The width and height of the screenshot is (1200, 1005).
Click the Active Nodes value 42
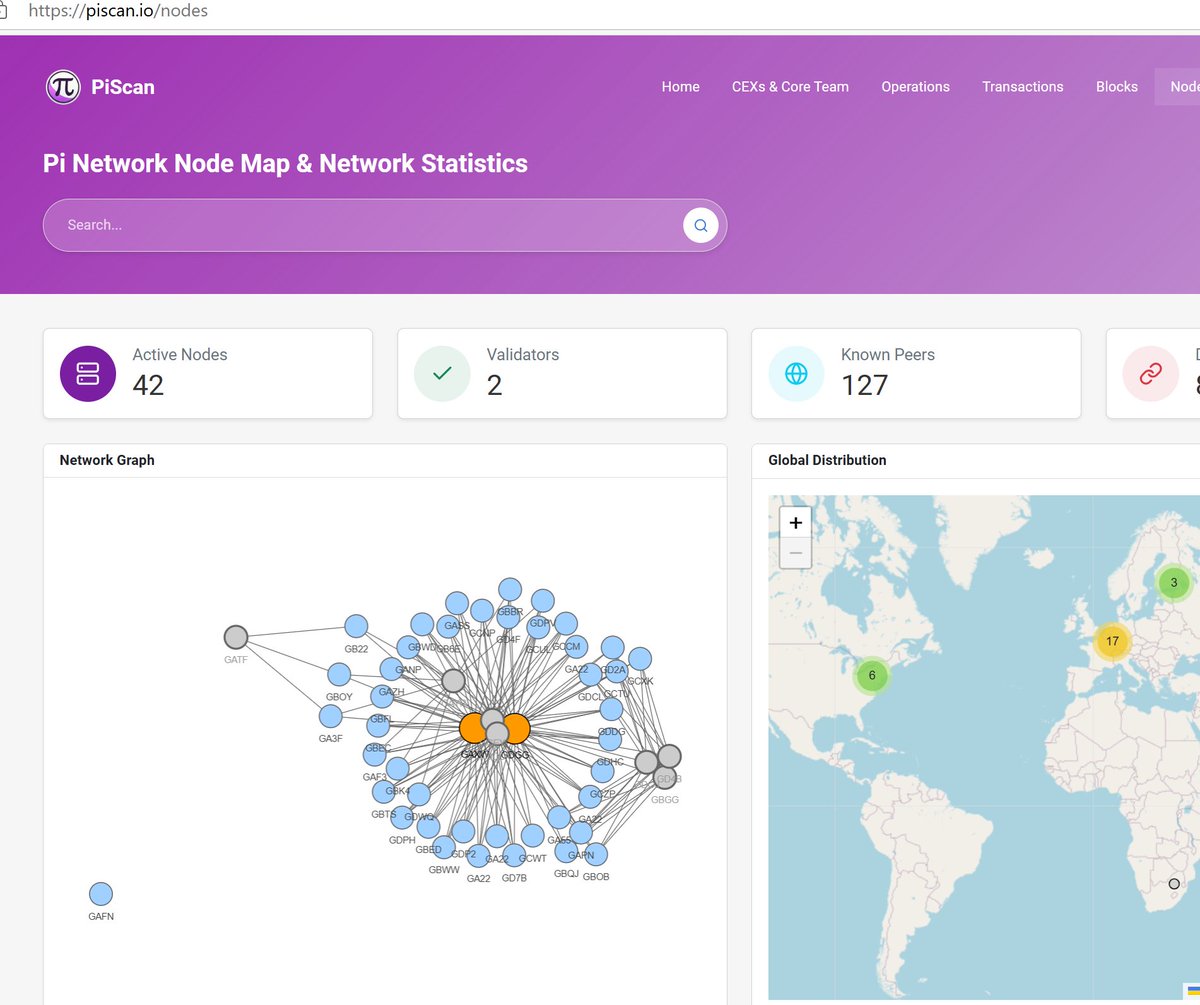point(148,385)
